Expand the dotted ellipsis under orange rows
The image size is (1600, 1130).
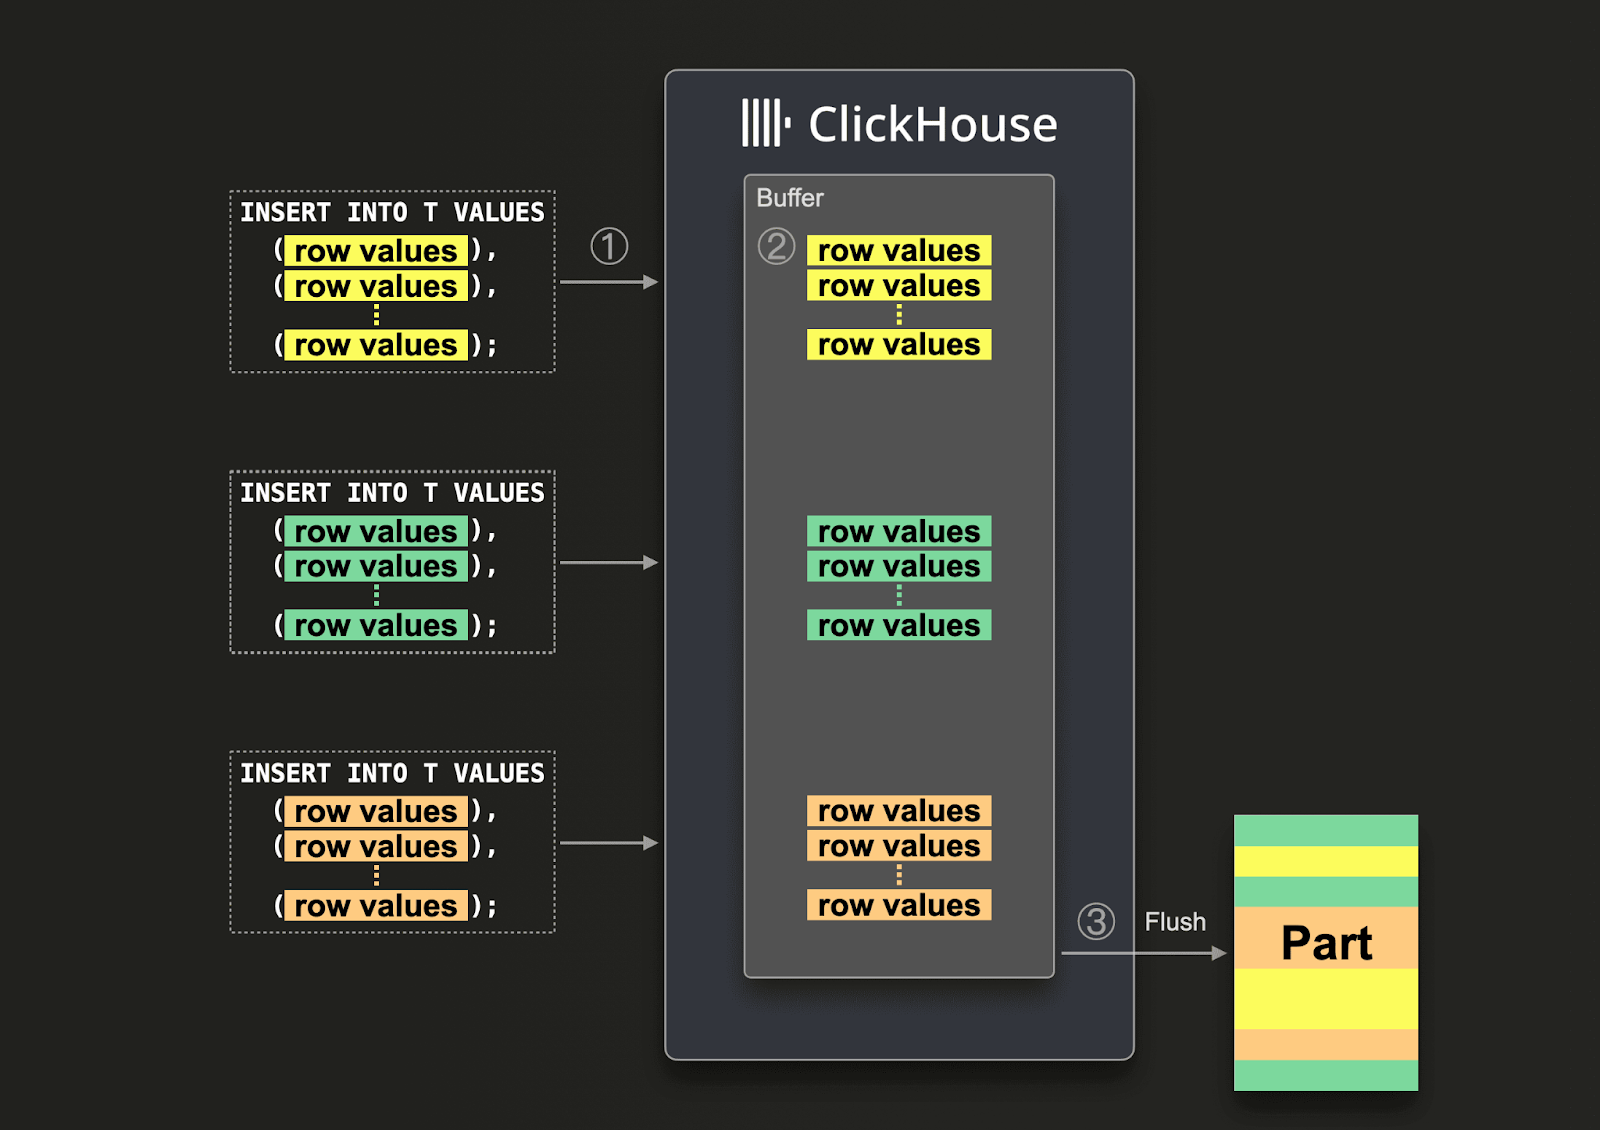point(898,874)
